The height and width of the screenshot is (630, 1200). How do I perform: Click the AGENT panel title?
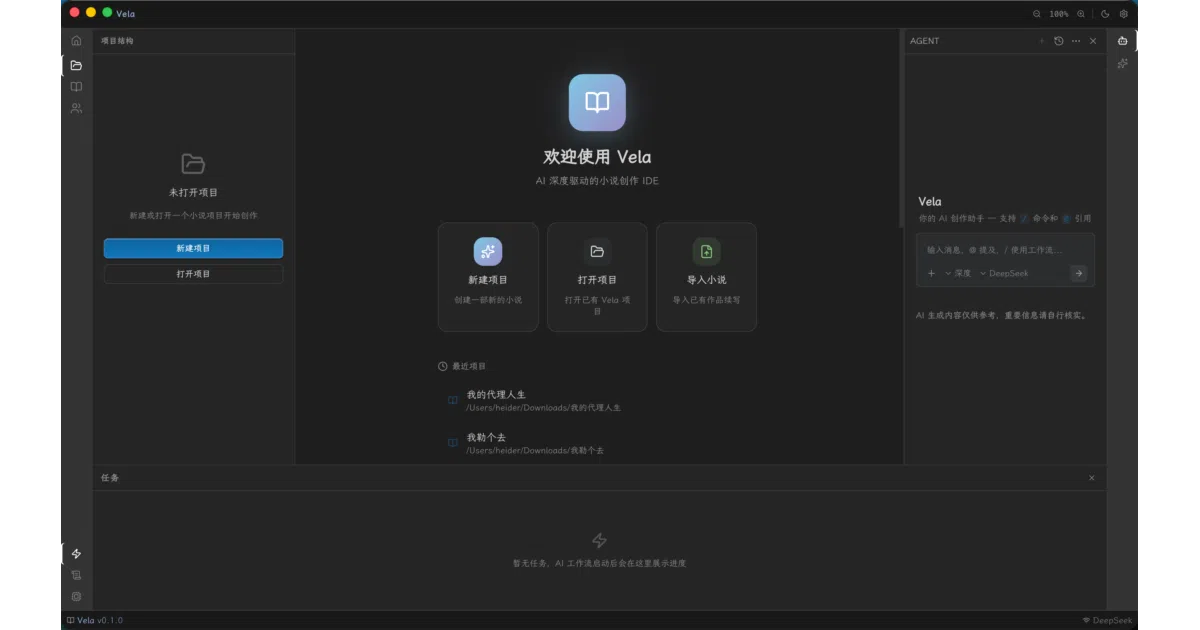[924, 41]
